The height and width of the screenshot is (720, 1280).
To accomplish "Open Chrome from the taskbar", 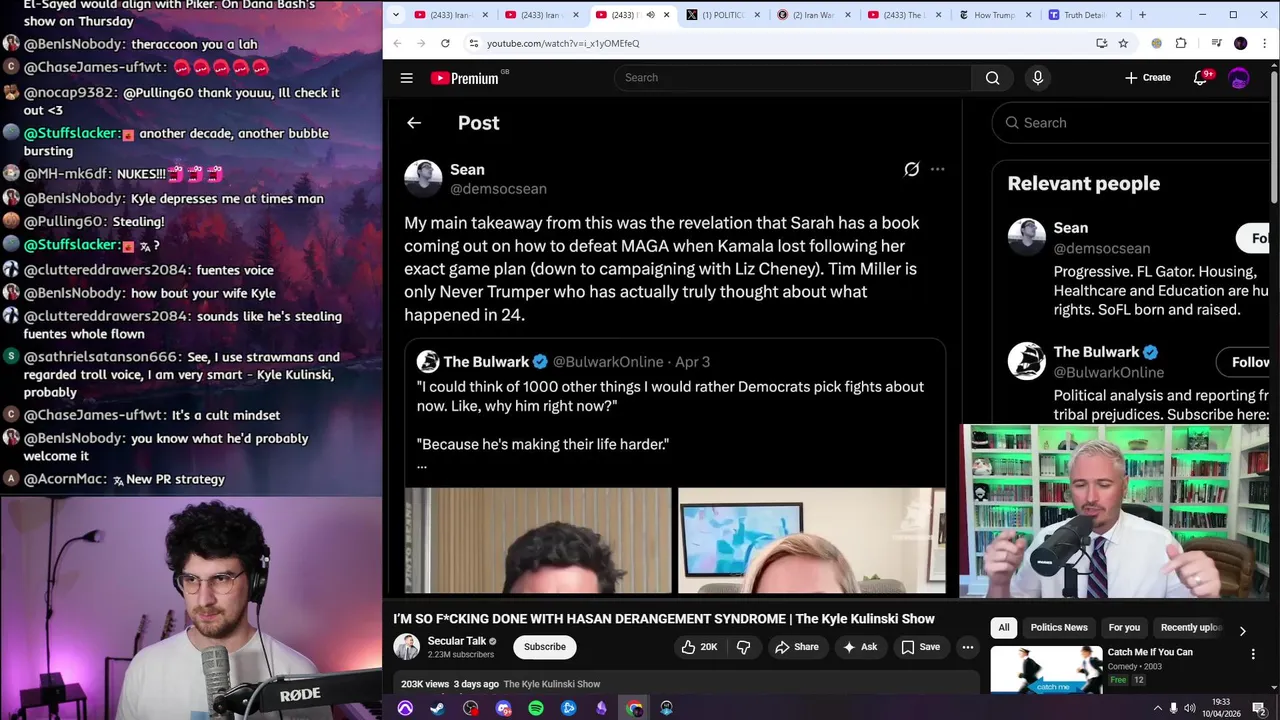I will coord(634,708).
